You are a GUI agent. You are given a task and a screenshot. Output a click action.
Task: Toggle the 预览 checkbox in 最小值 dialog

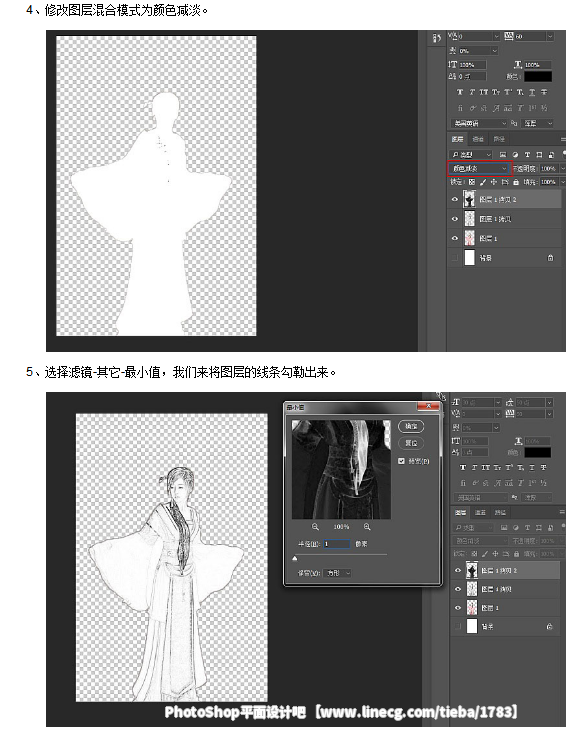401,461
